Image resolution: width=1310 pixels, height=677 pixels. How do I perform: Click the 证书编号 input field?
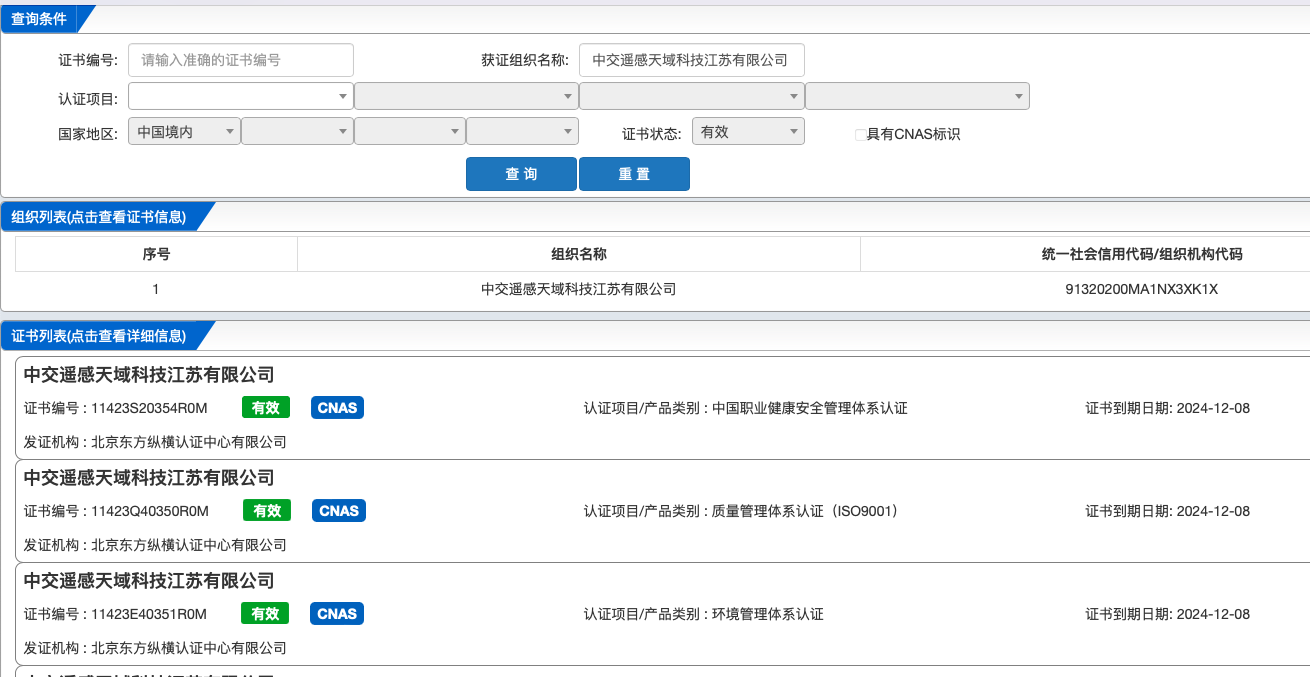point(241,60)
